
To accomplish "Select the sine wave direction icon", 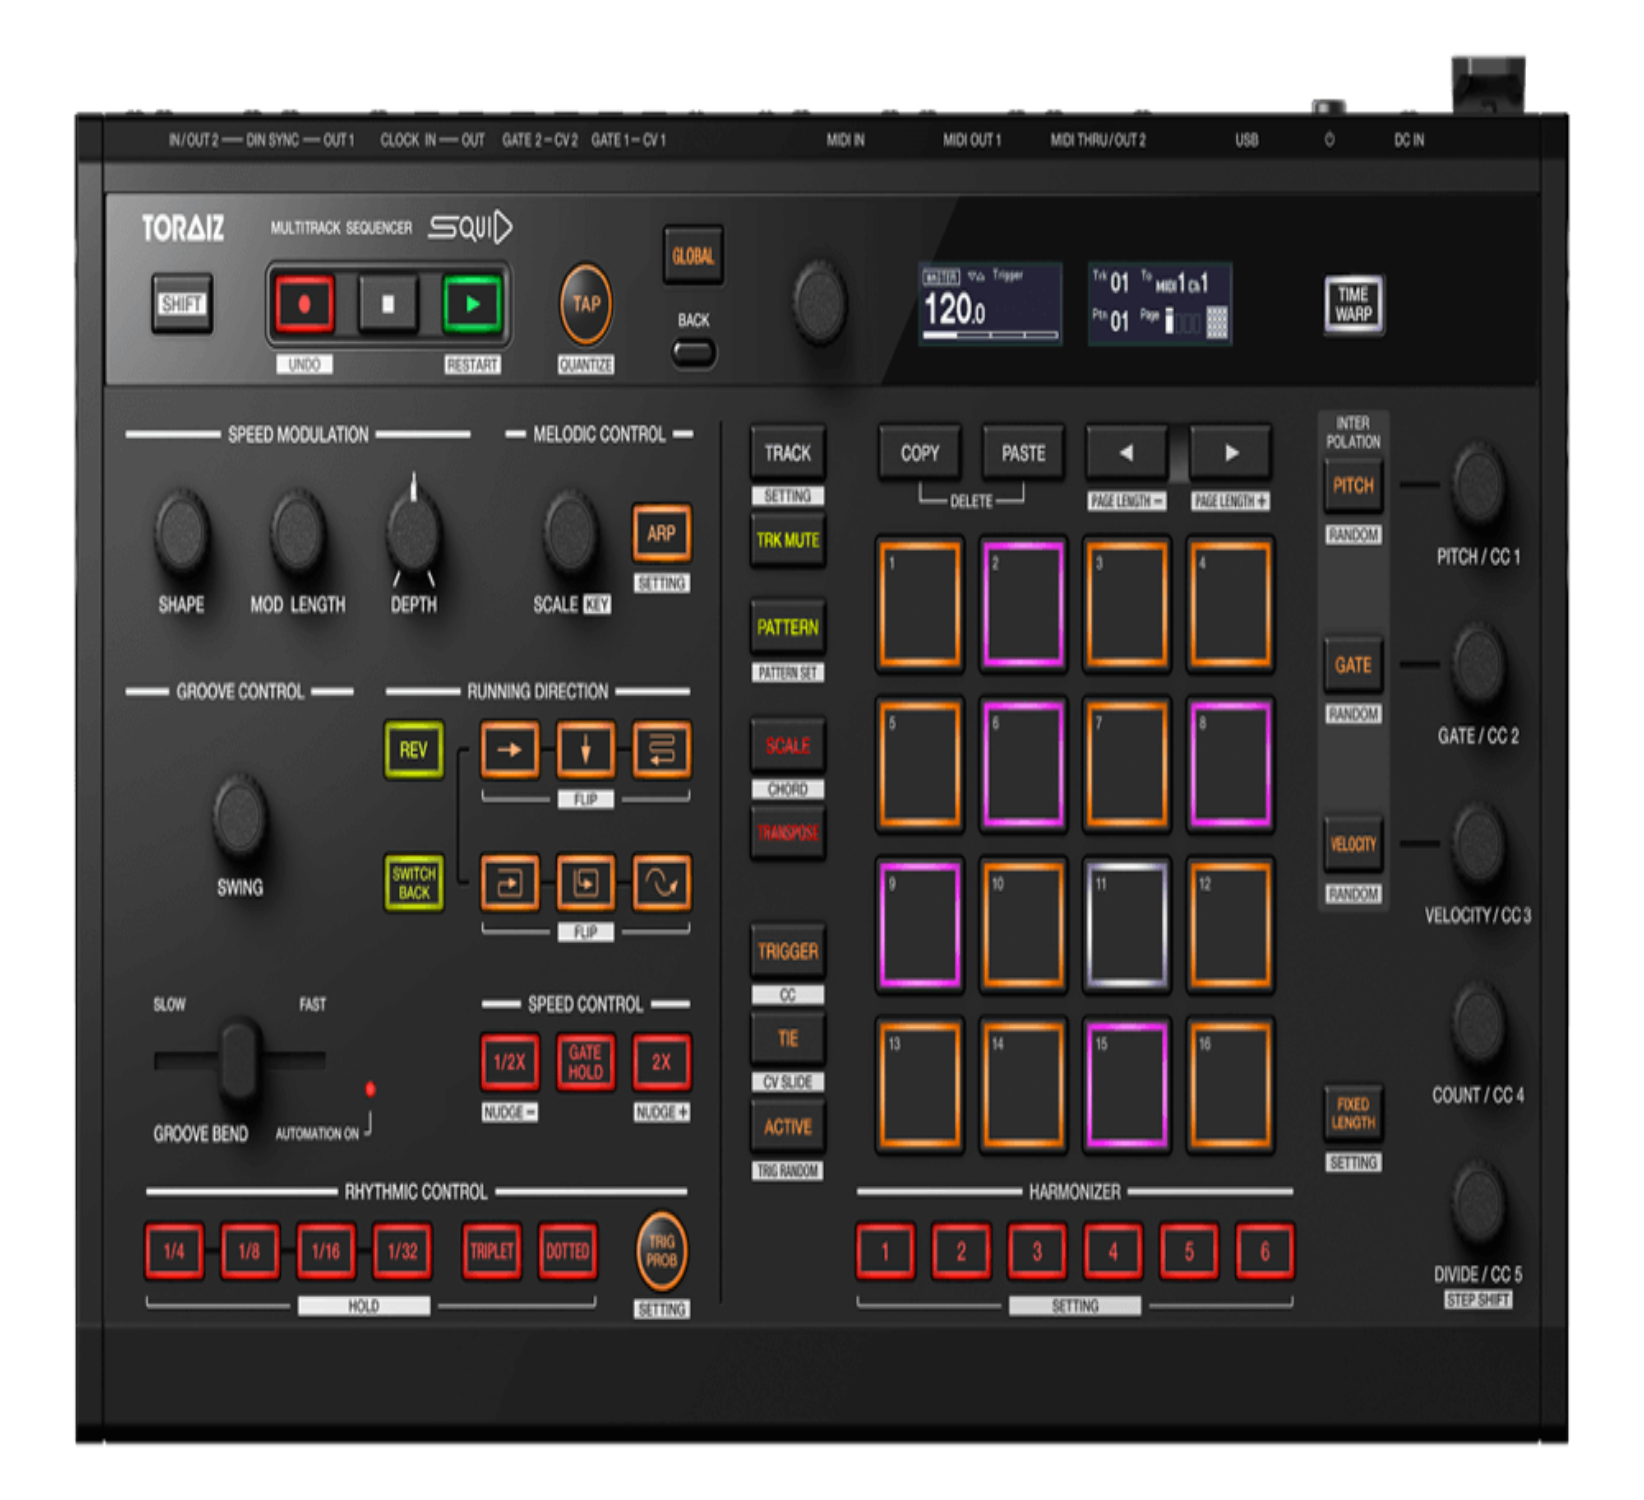I will pos(661,883).
